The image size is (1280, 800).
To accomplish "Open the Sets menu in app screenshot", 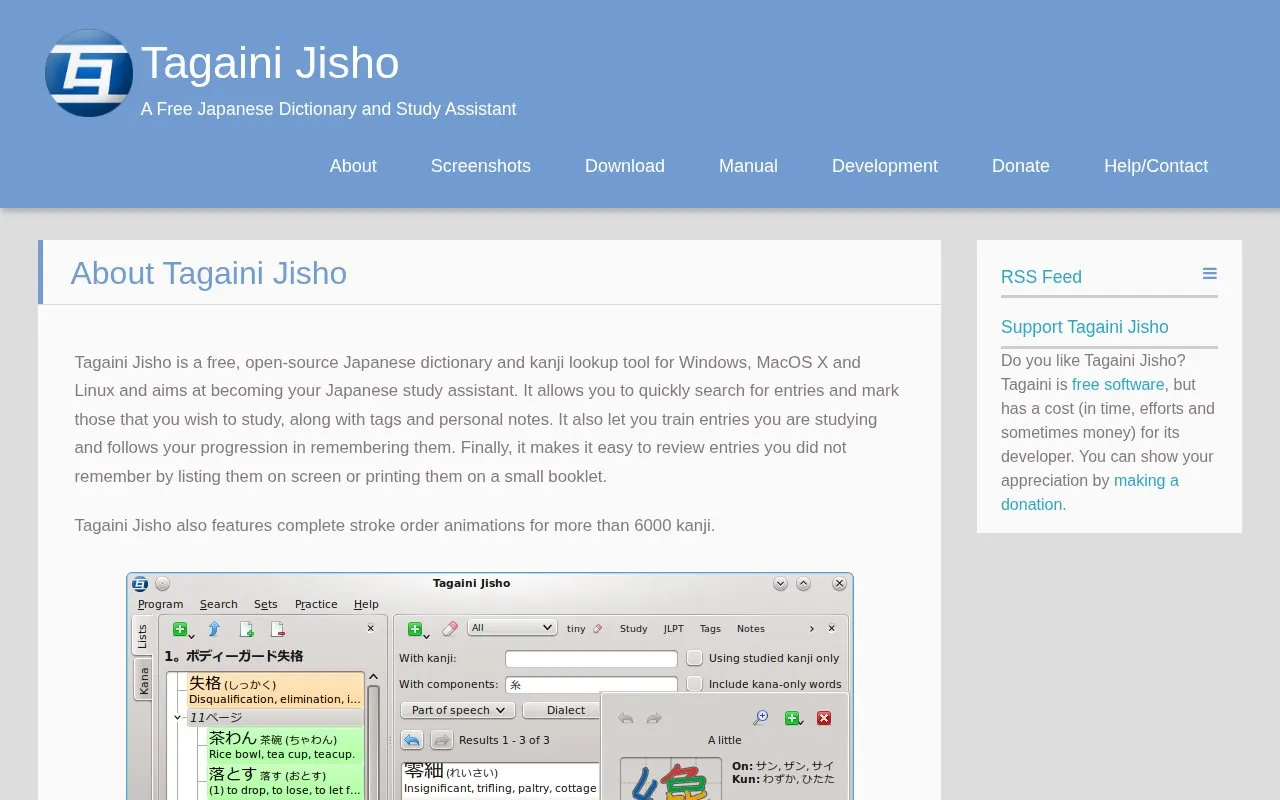I will click(x=266, y=604).
